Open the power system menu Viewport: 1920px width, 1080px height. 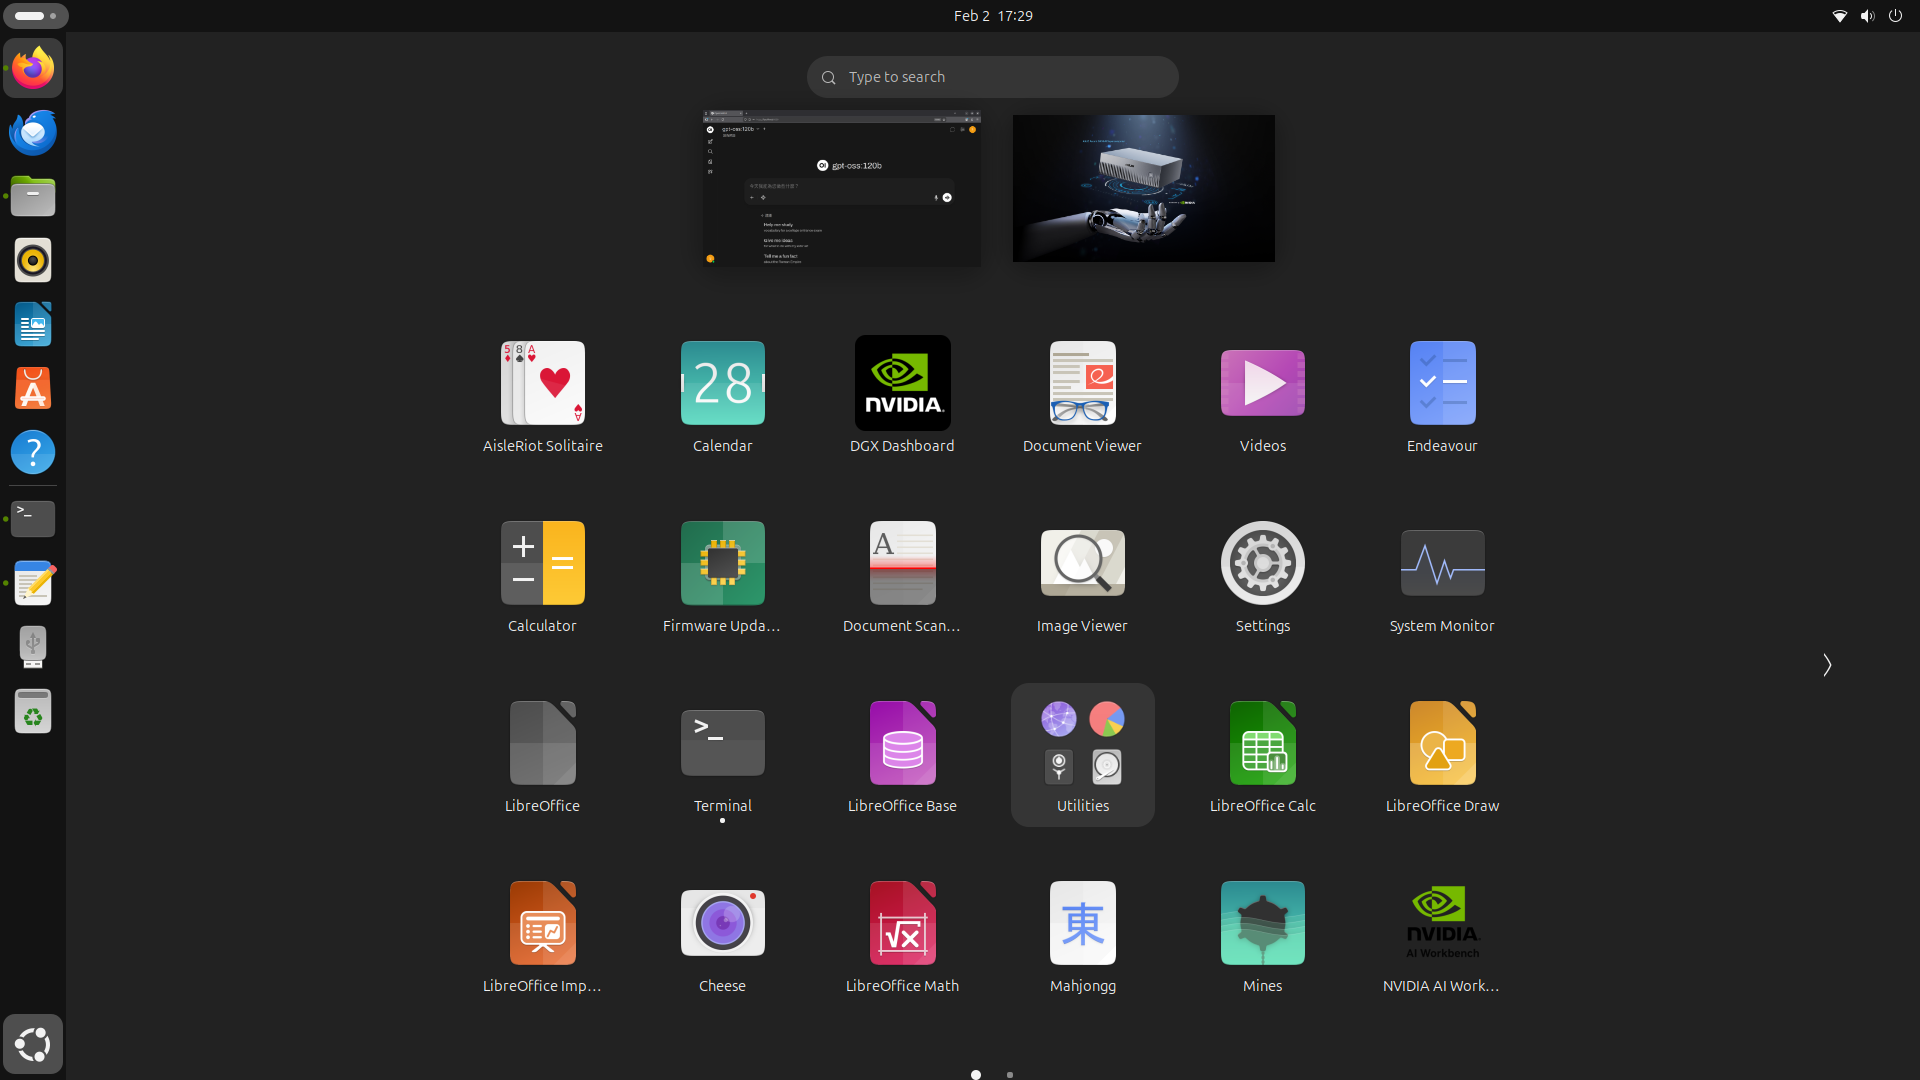pyautogui.click(x=1895, y=16)
